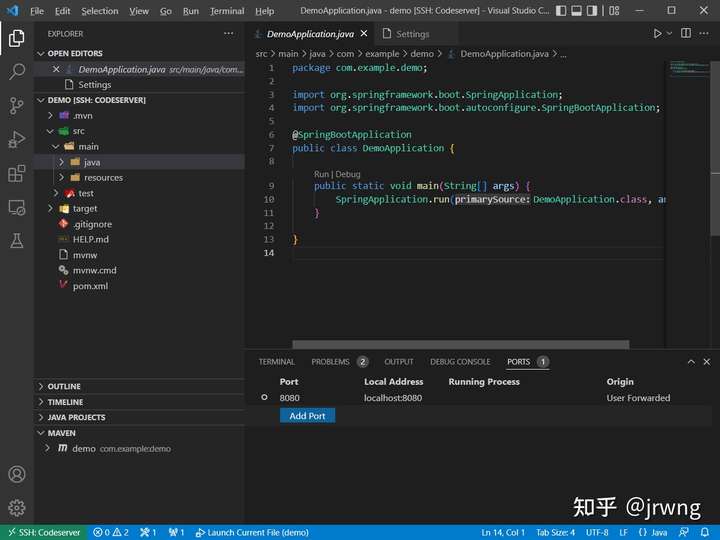720x540 pixels.
Task: Switch to the Debug Console tab
Action: [460, 362]
